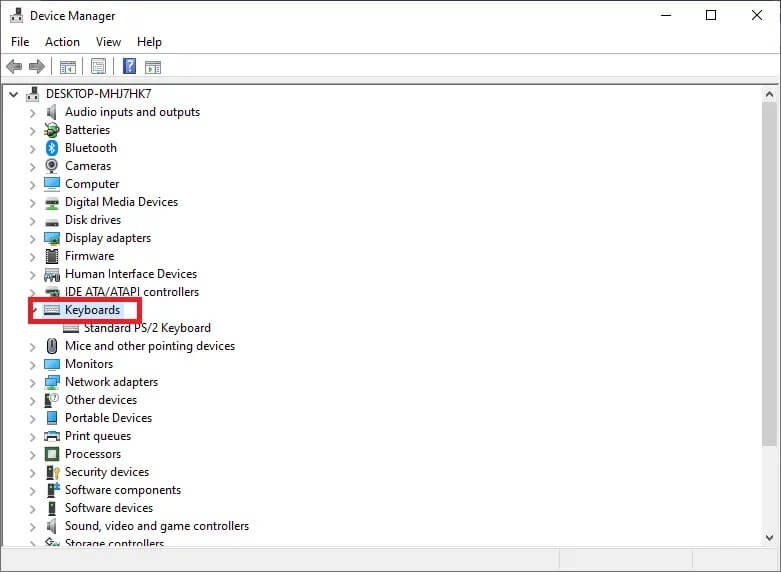
Task: Select Standard PS/2 Keyboard device
Action: 147,328
